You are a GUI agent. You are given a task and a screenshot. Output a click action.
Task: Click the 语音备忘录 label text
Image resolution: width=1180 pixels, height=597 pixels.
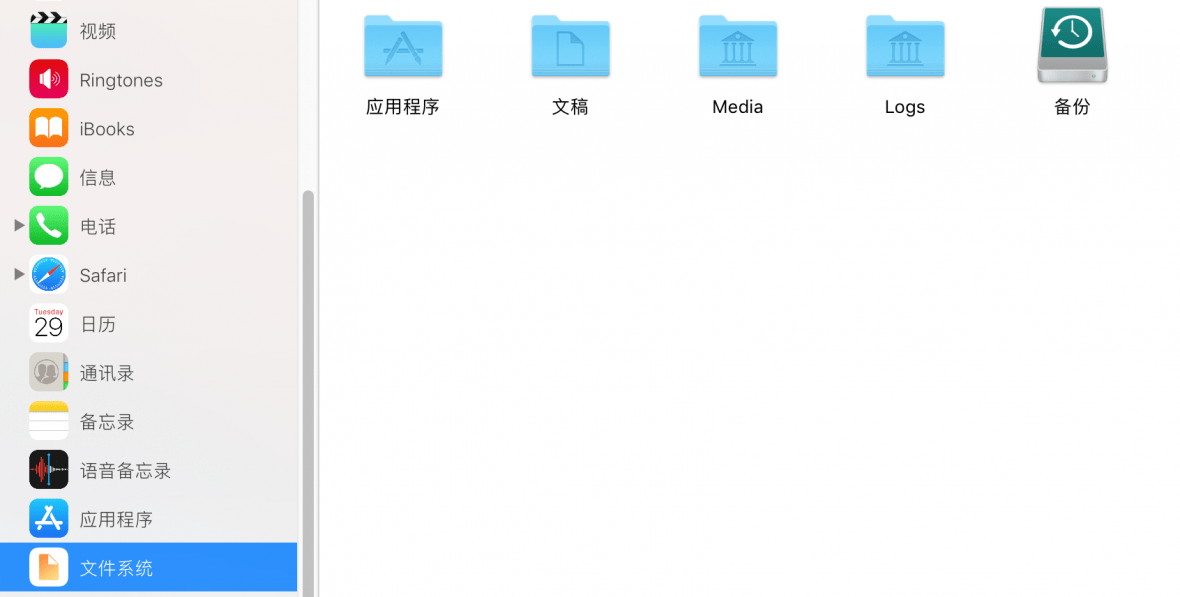click(126, 471)
